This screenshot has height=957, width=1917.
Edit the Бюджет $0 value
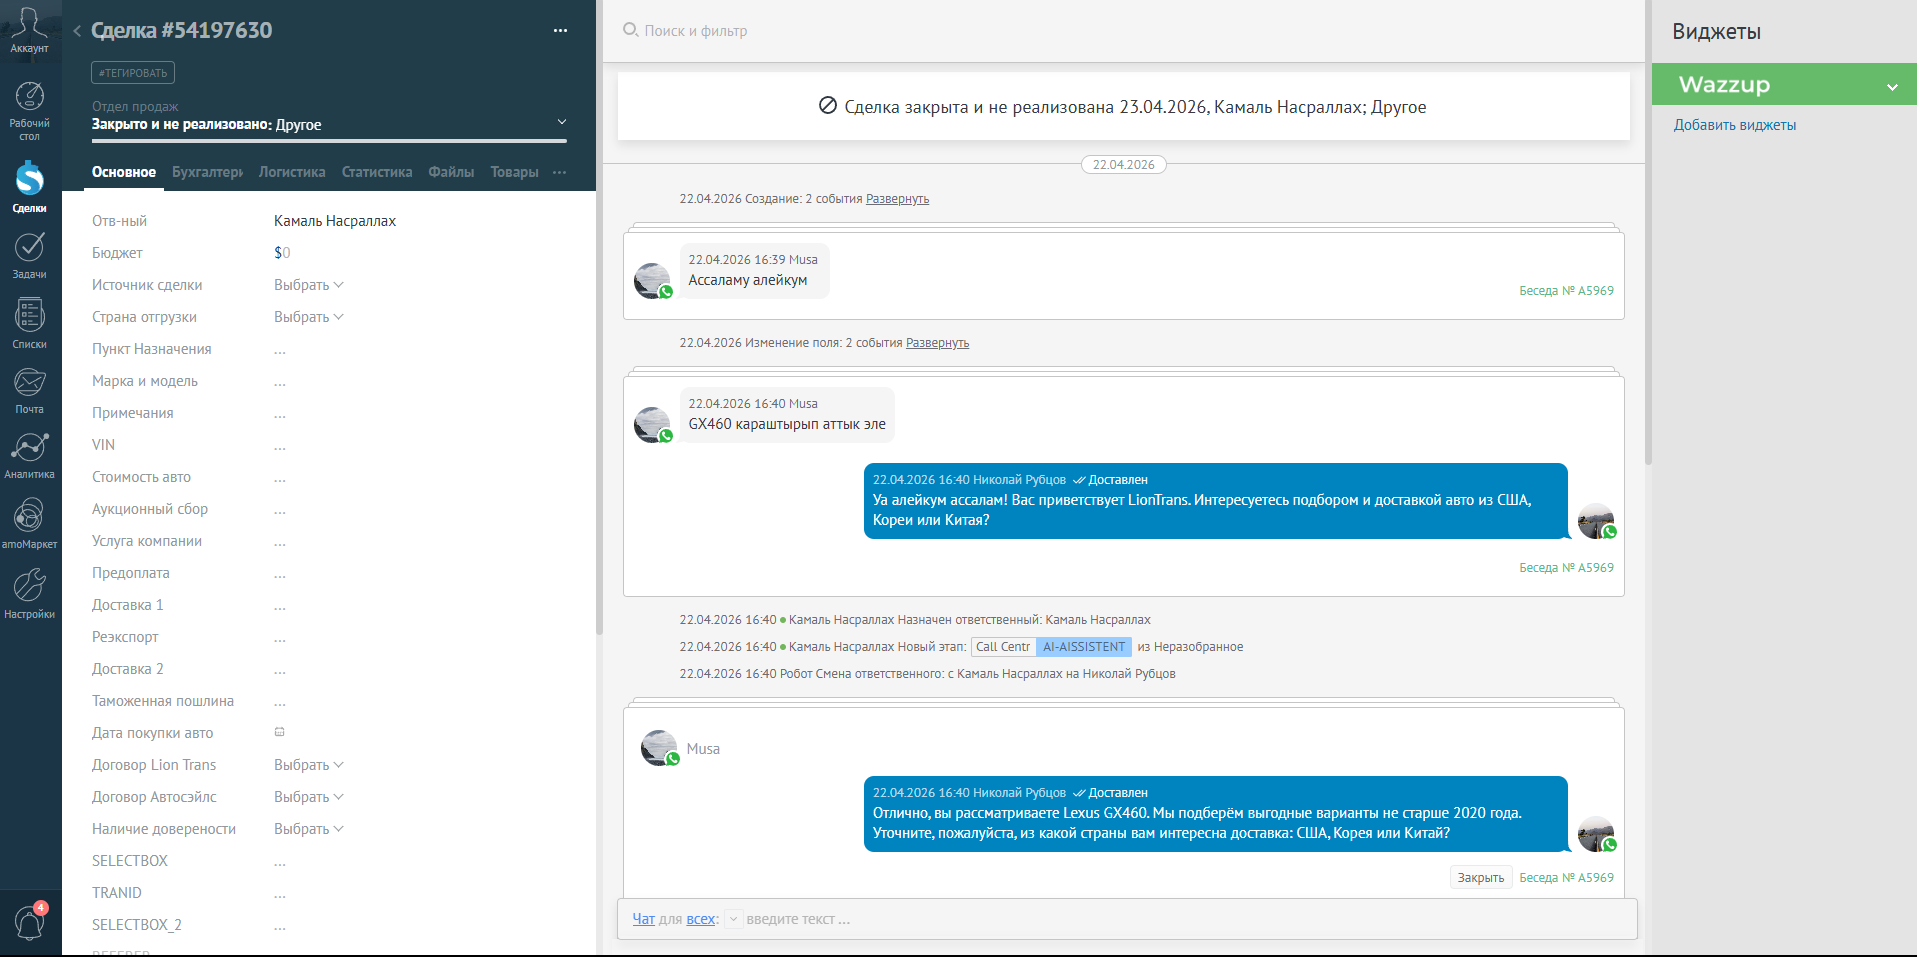[x=282, y=253]
